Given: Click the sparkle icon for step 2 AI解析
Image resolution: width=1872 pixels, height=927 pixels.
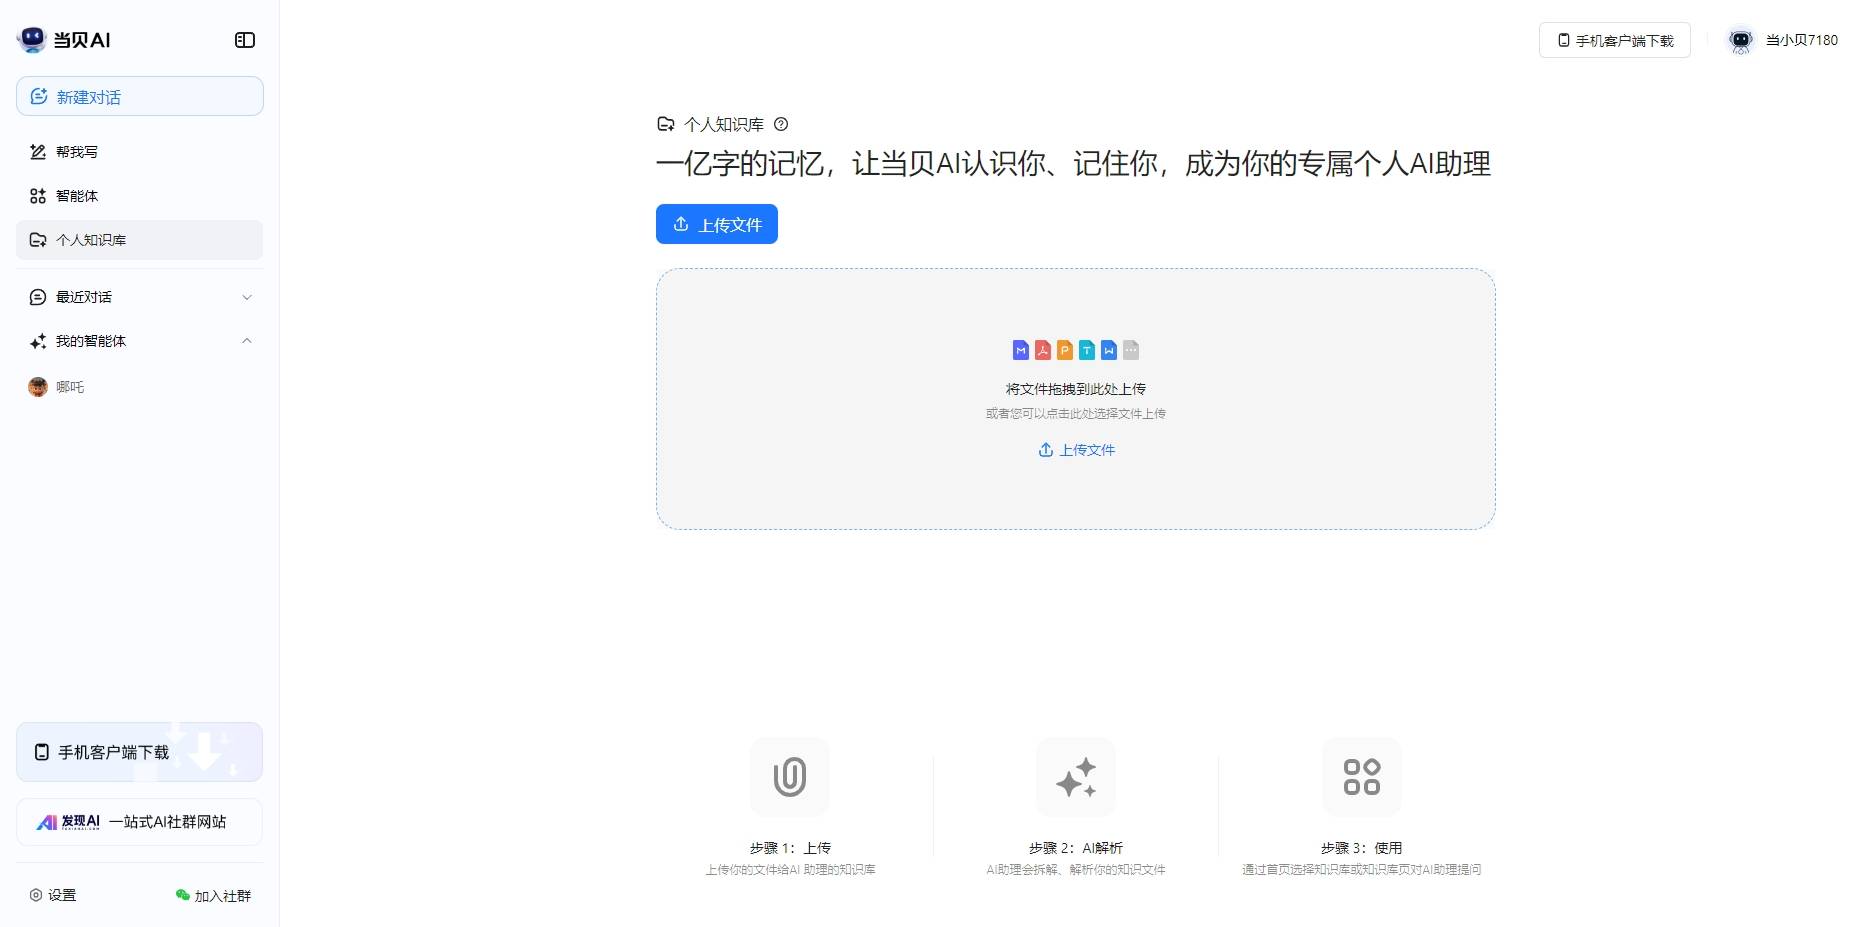Looking at the screenshot, I should click(x=1076, y=777).
